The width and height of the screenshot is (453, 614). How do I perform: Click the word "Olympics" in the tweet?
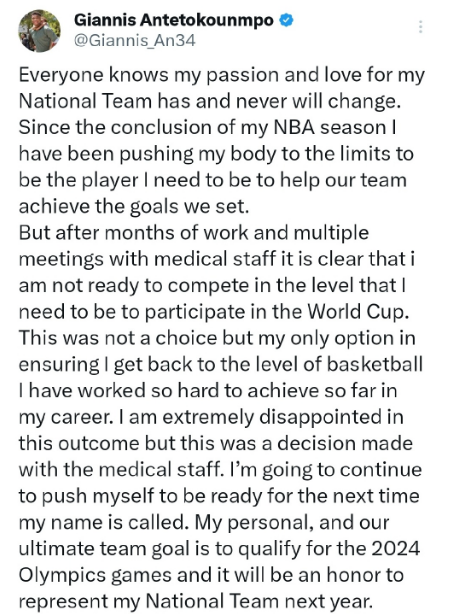pos(63,576)
